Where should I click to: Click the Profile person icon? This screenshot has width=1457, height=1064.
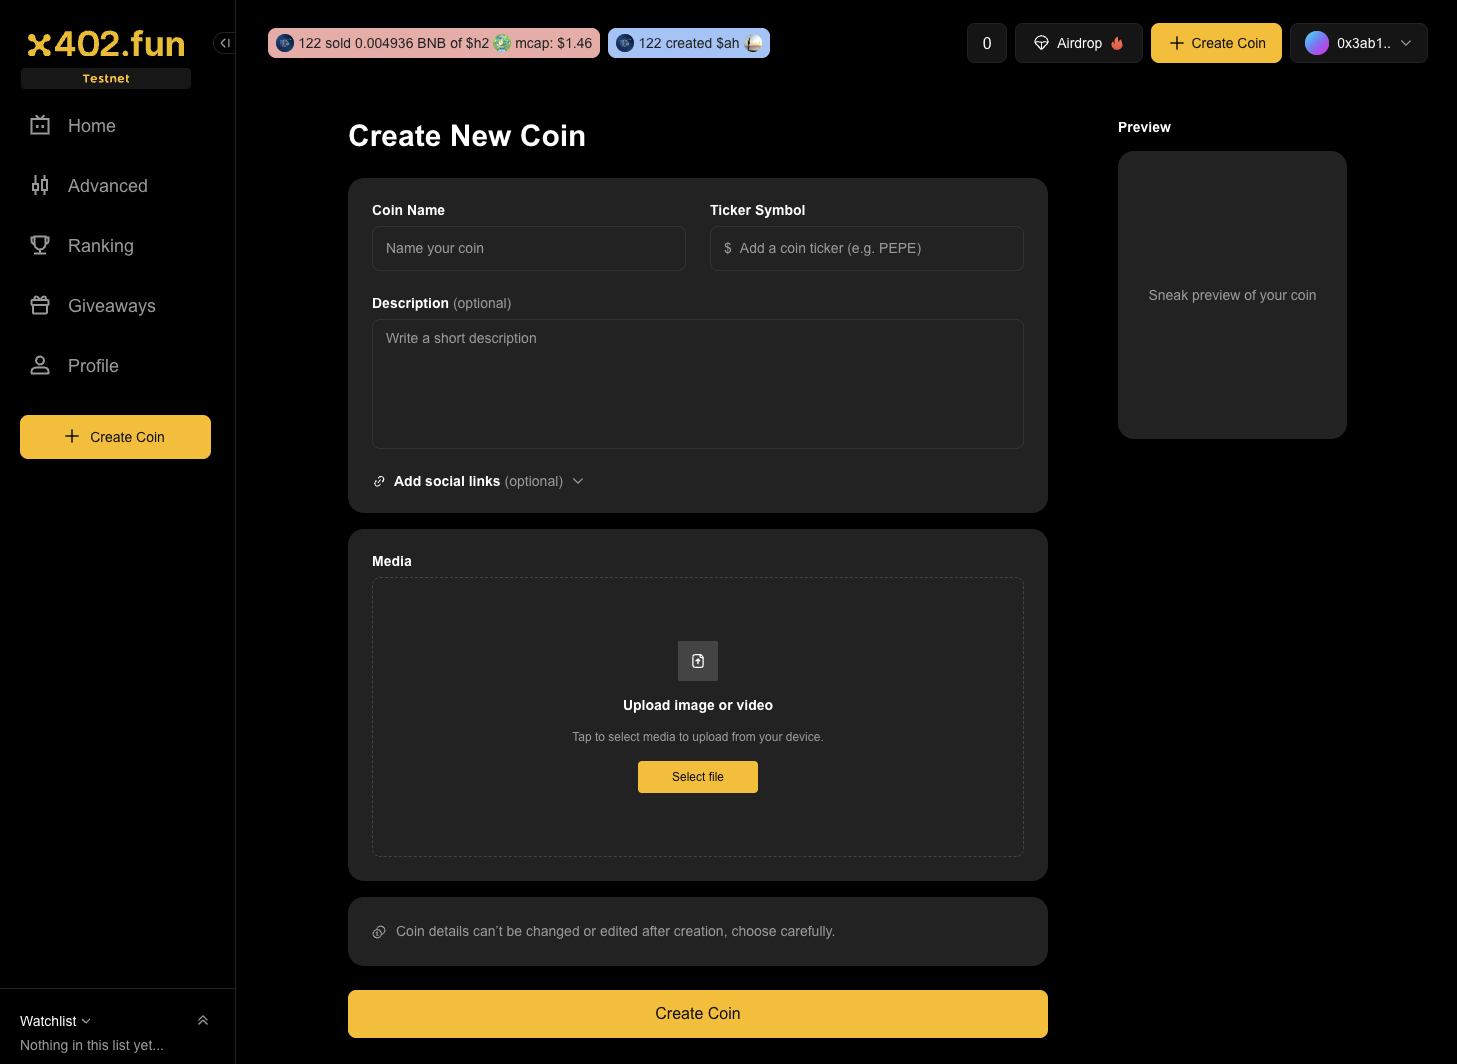(40, 366)
